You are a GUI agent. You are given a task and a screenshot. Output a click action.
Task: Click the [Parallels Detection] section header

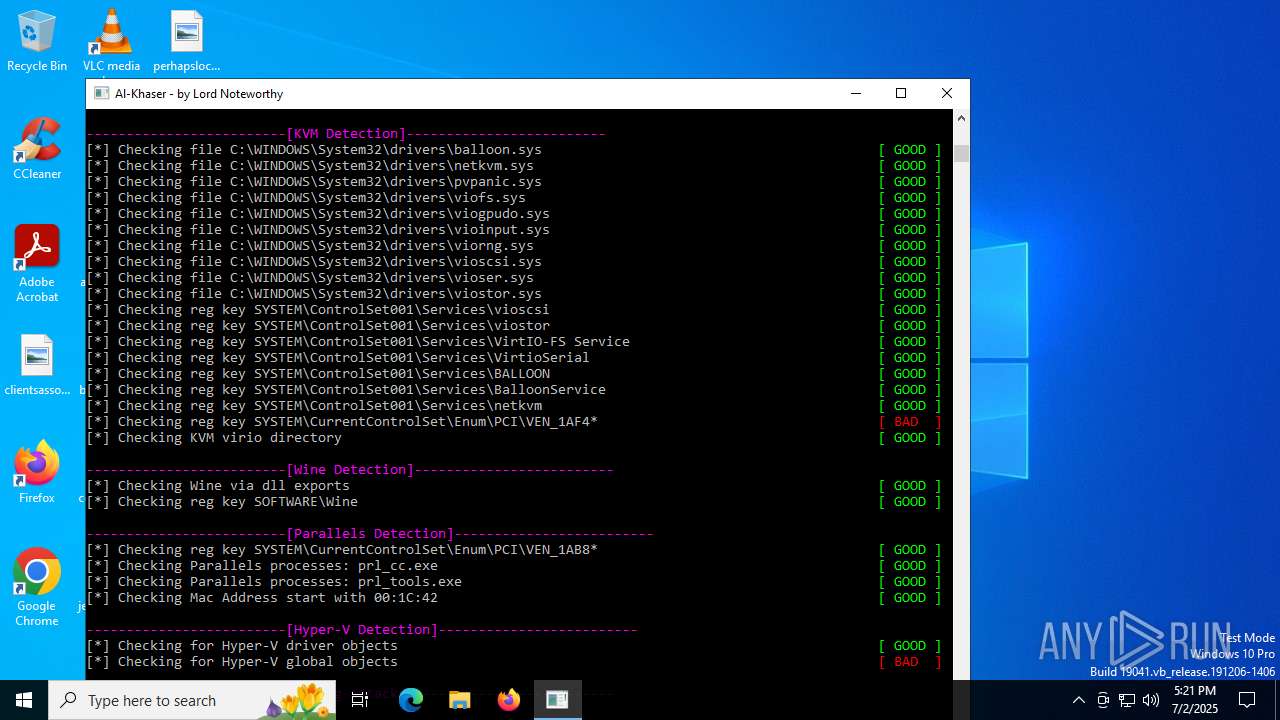[370, 533]
